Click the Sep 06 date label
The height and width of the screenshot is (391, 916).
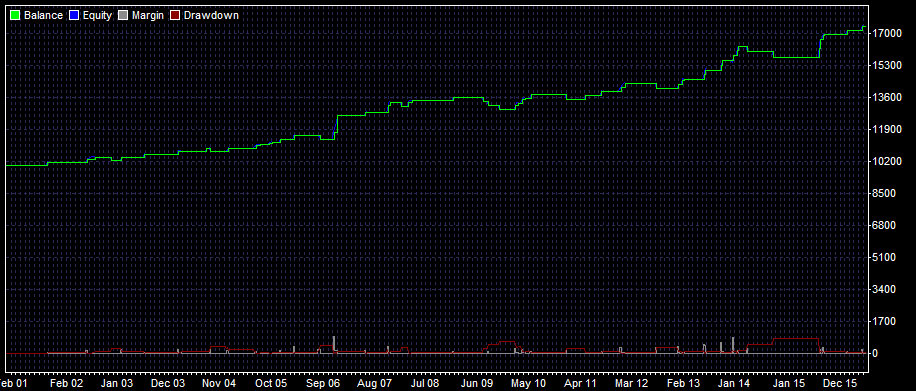322,383
